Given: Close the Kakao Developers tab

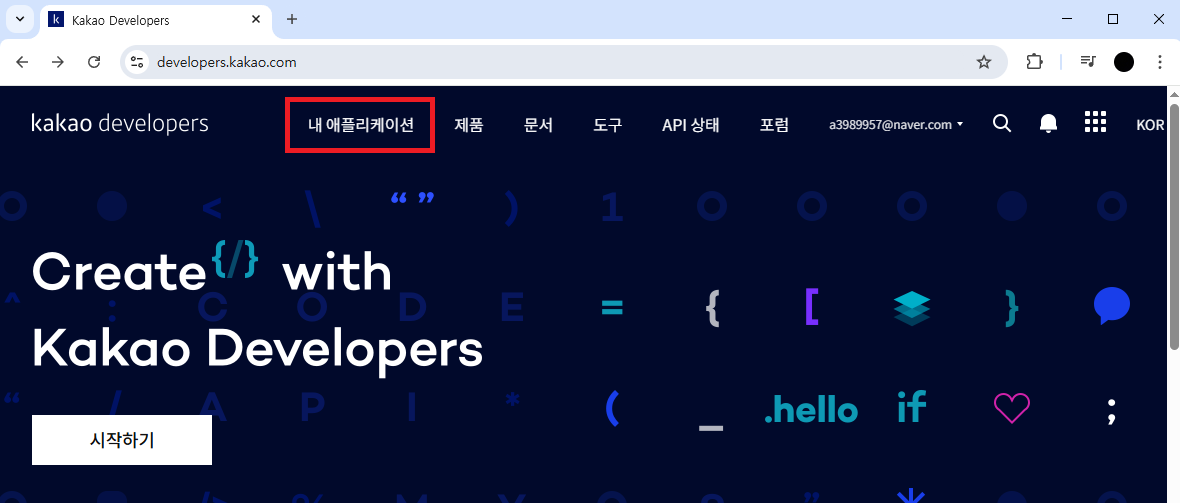Looking at the screenshot, I should pos(256,20).
